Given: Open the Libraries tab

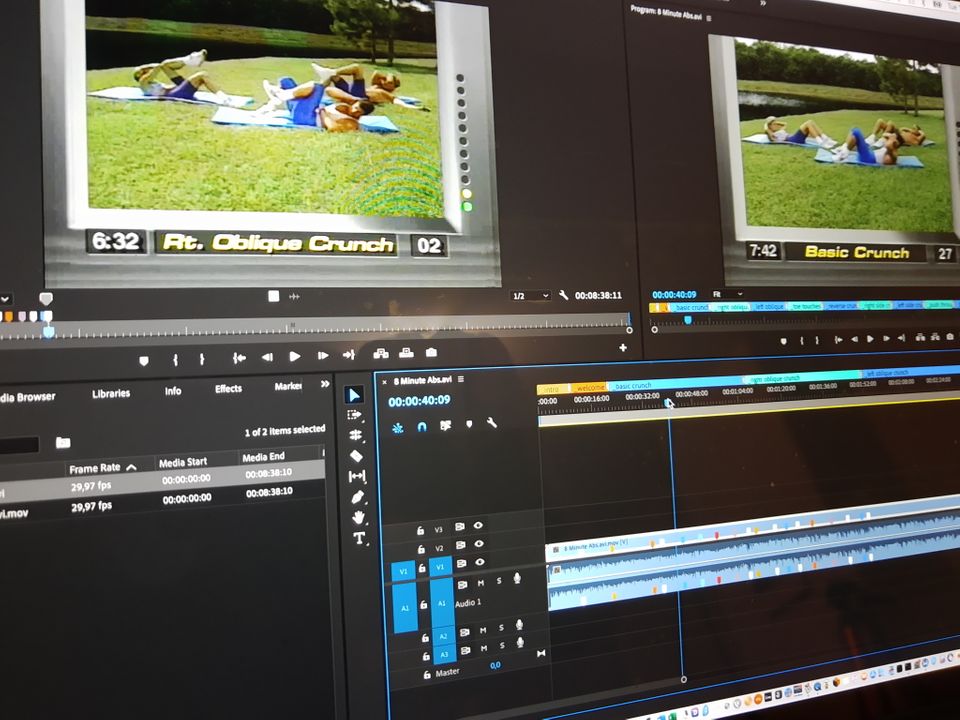Looking at the screenshot, I should coord(110,394).
